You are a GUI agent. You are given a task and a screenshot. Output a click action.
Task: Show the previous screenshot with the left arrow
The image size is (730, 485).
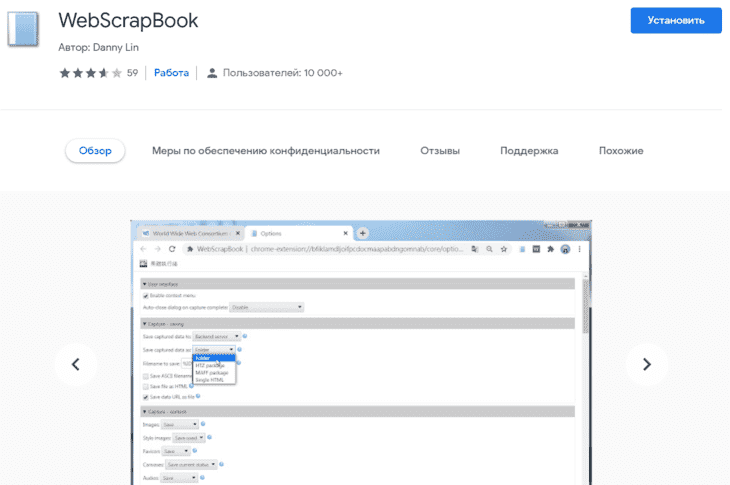75,364
